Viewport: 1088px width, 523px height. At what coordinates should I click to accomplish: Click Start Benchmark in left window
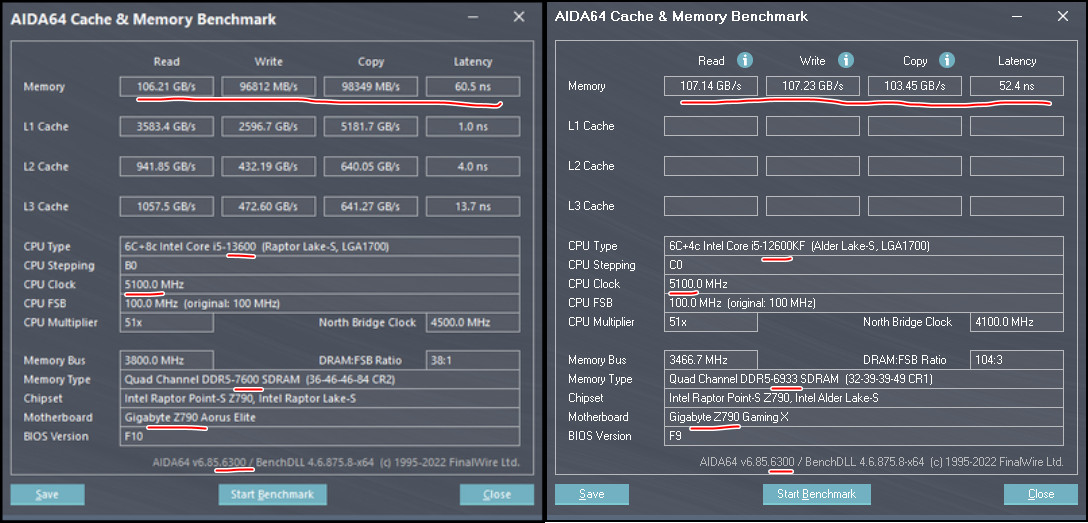tap(273, 495)
